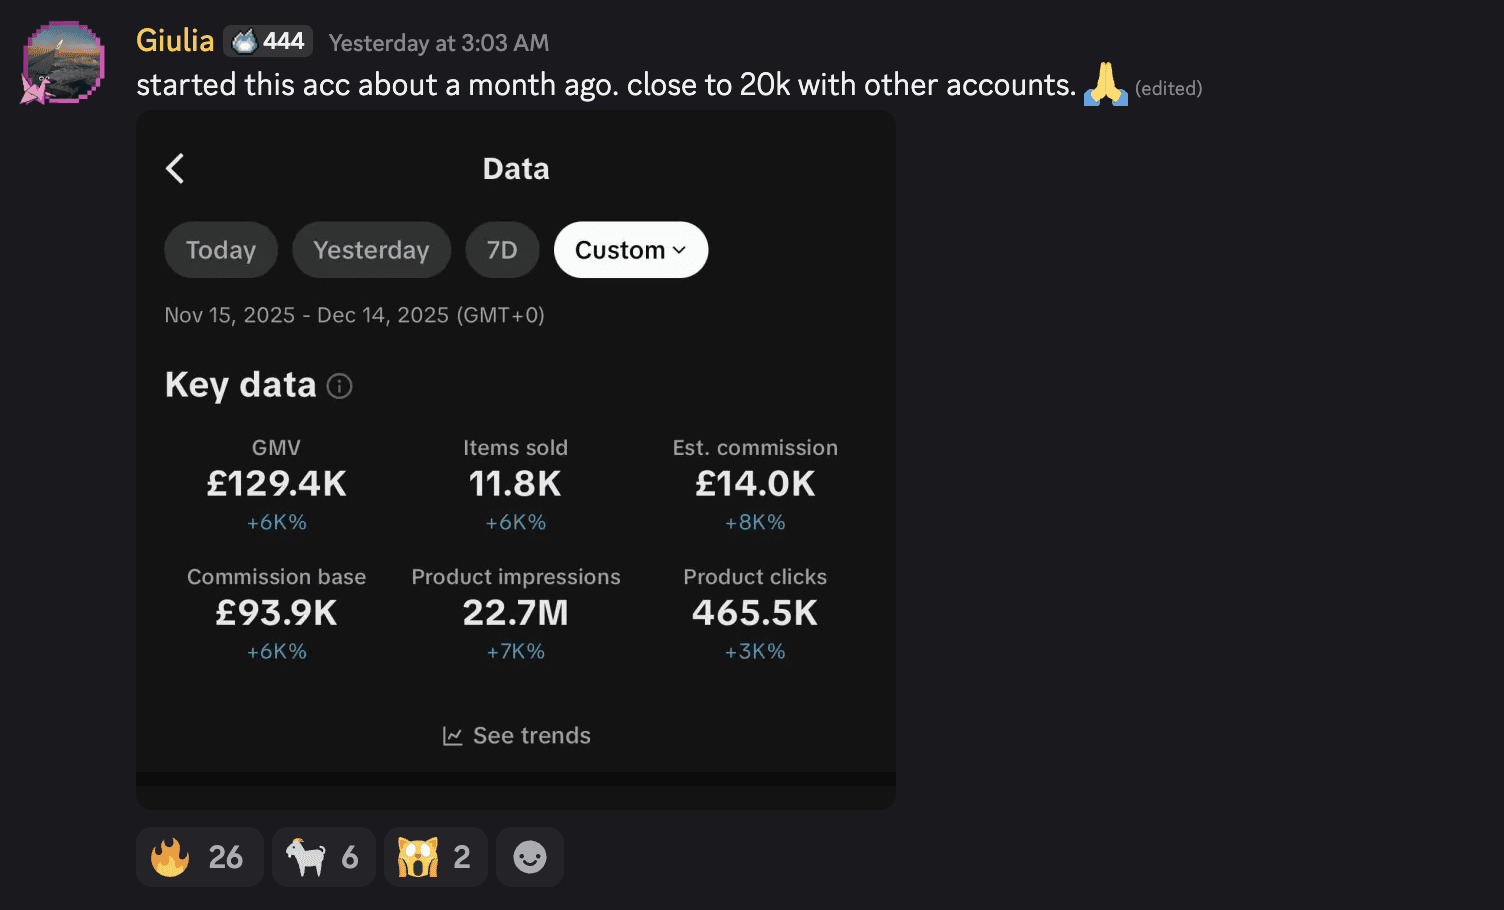Click the Key data info icon
This screenshot has width=1504, height=910.
click(340, 386)
